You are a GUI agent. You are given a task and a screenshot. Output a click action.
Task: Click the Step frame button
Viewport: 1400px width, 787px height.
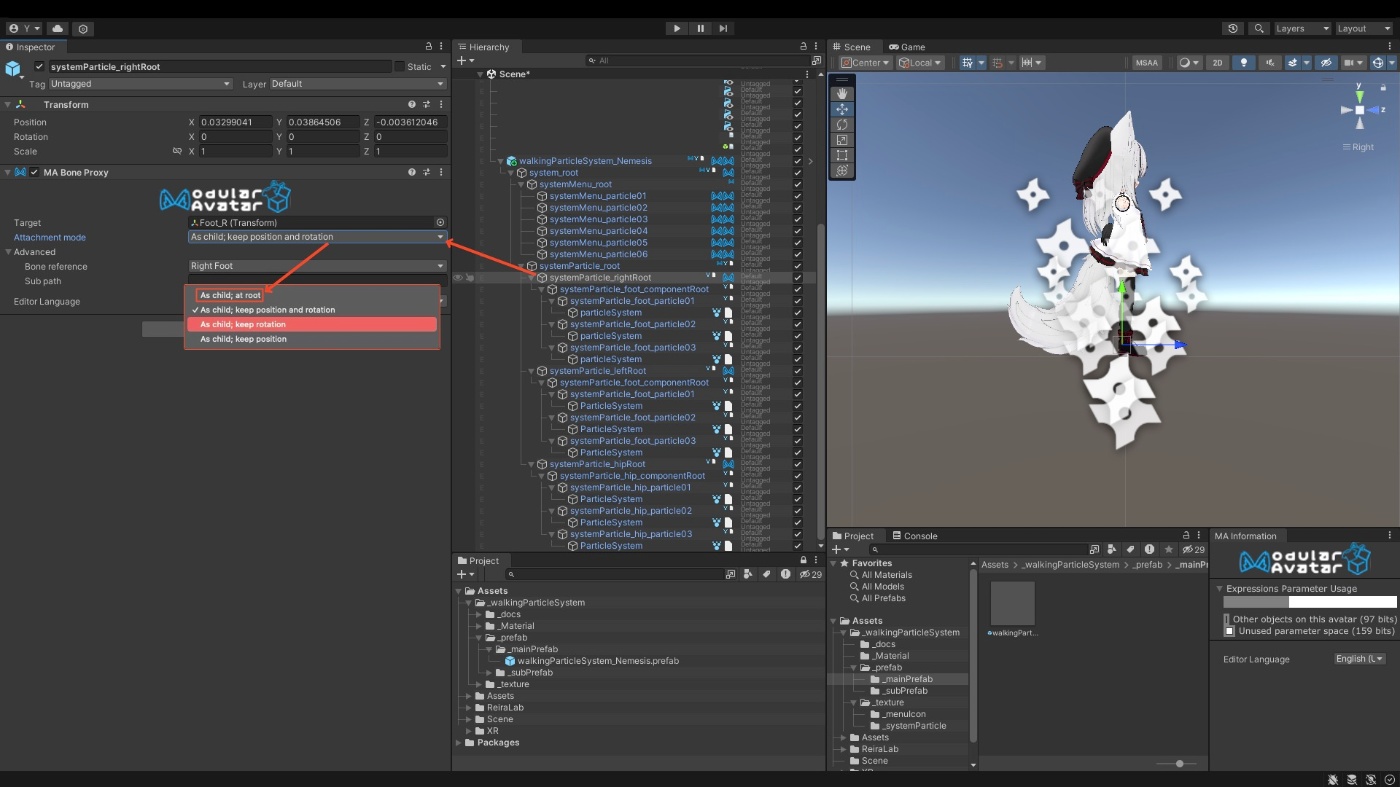click(723, 29)
